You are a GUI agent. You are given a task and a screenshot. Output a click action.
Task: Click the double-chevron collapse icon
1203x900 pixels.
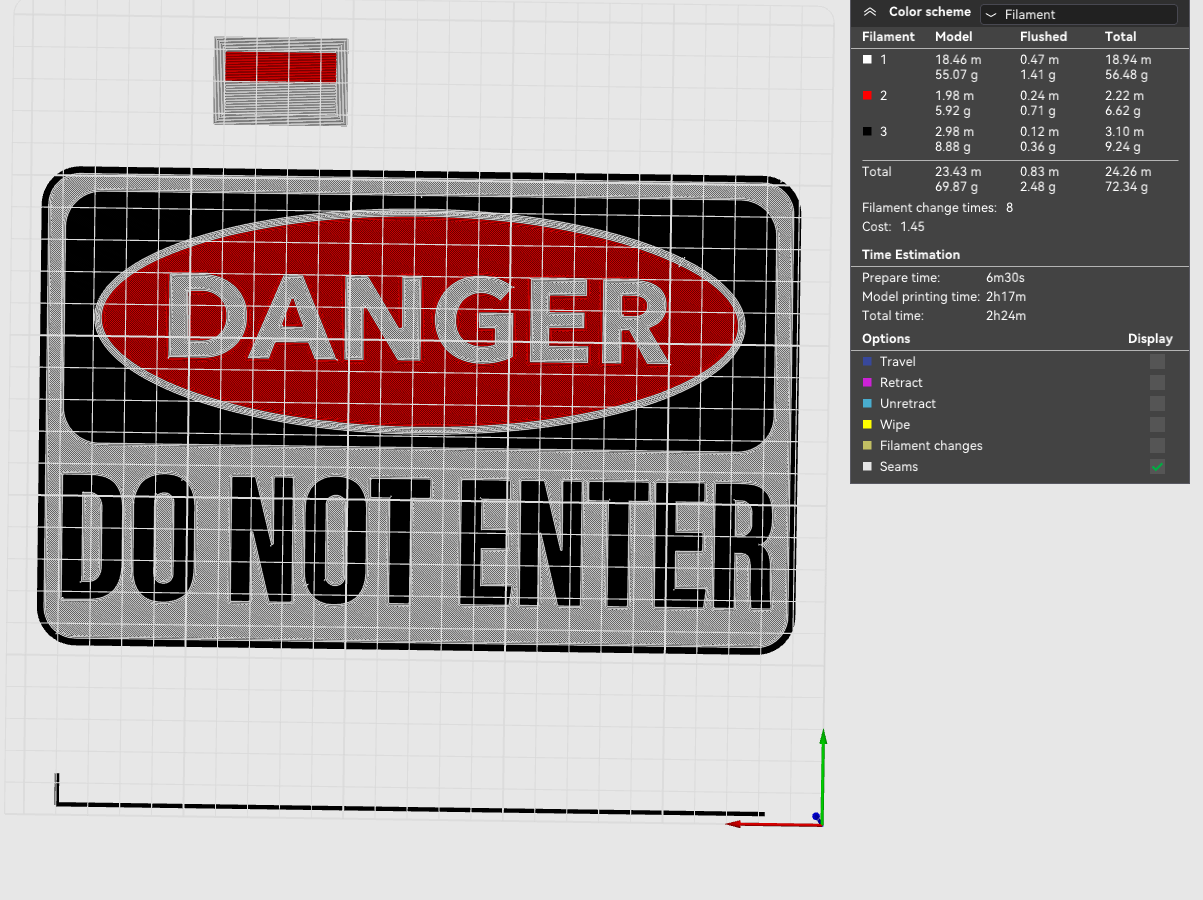[x=868, y=11]
